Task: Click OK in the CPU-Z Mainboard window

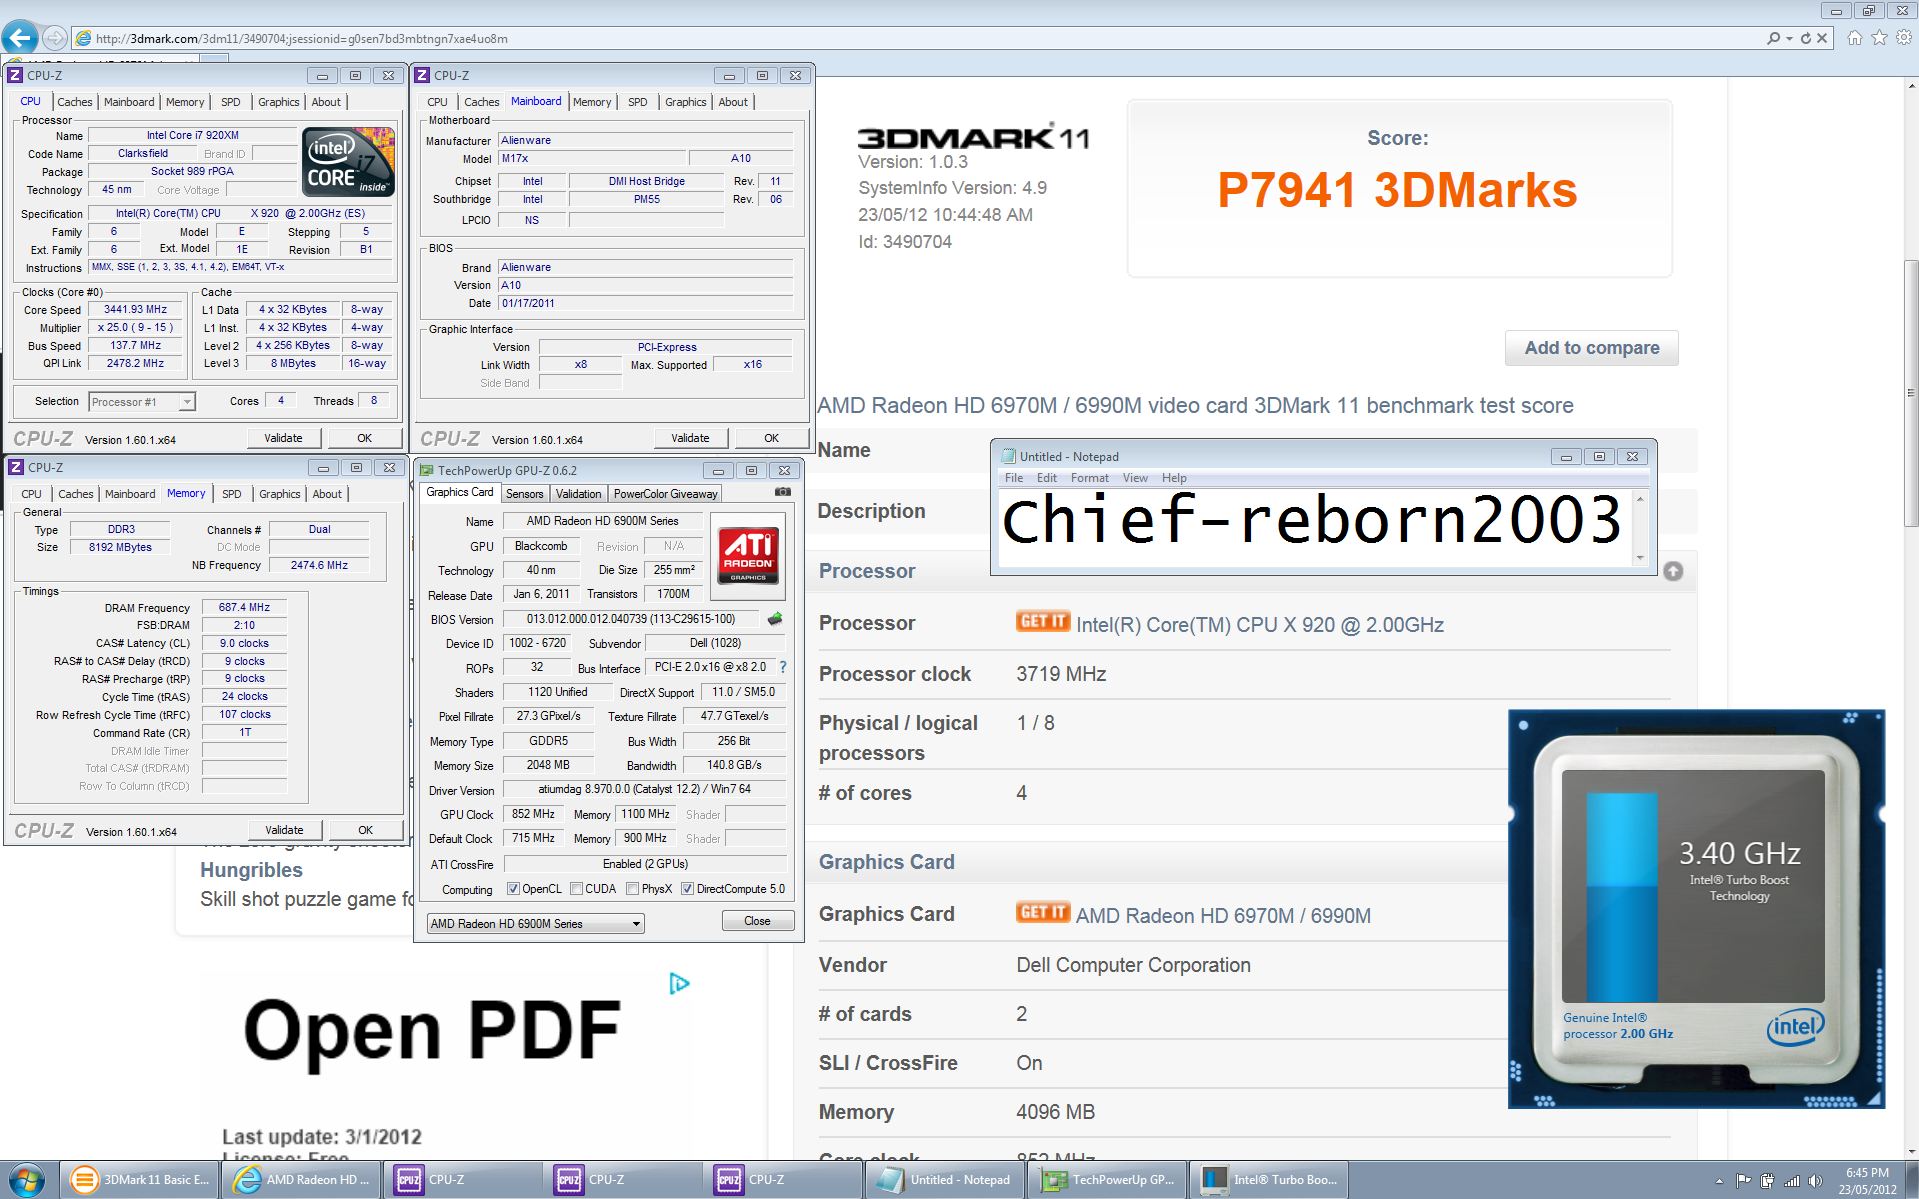Action: [771, 438]
